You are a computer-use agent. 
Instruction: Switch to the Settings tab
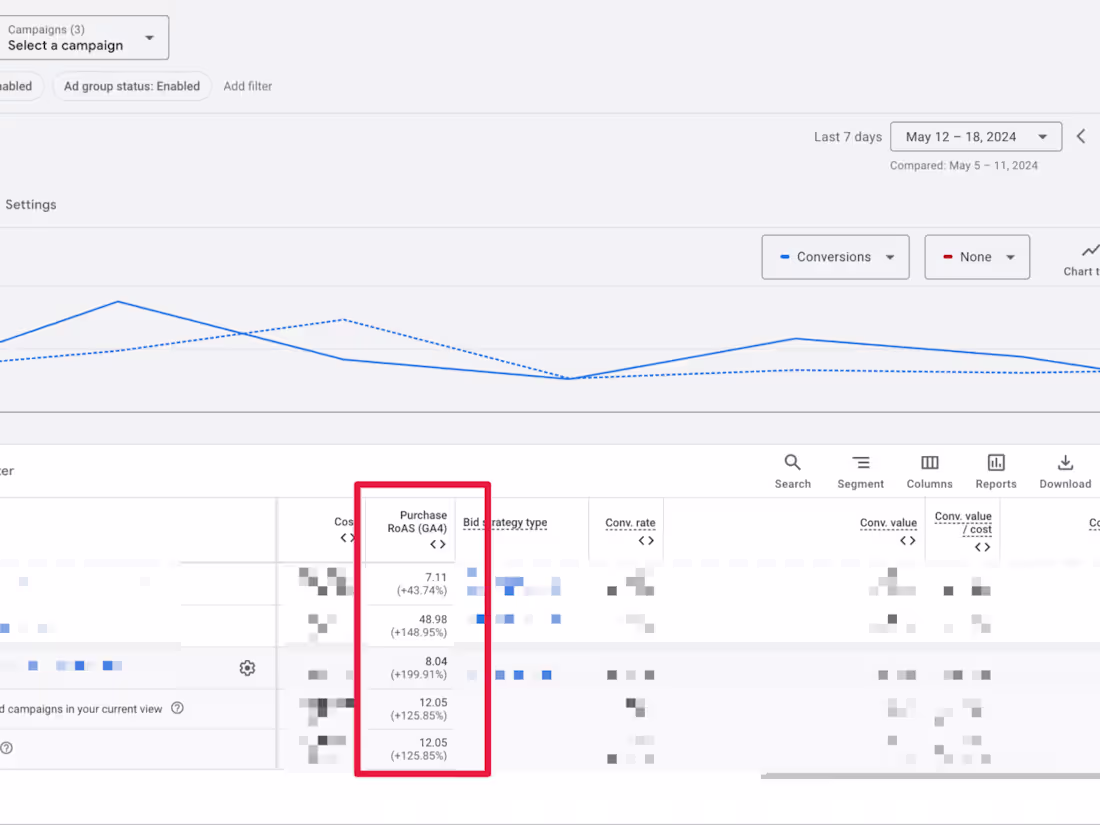[x=30, y=204]
